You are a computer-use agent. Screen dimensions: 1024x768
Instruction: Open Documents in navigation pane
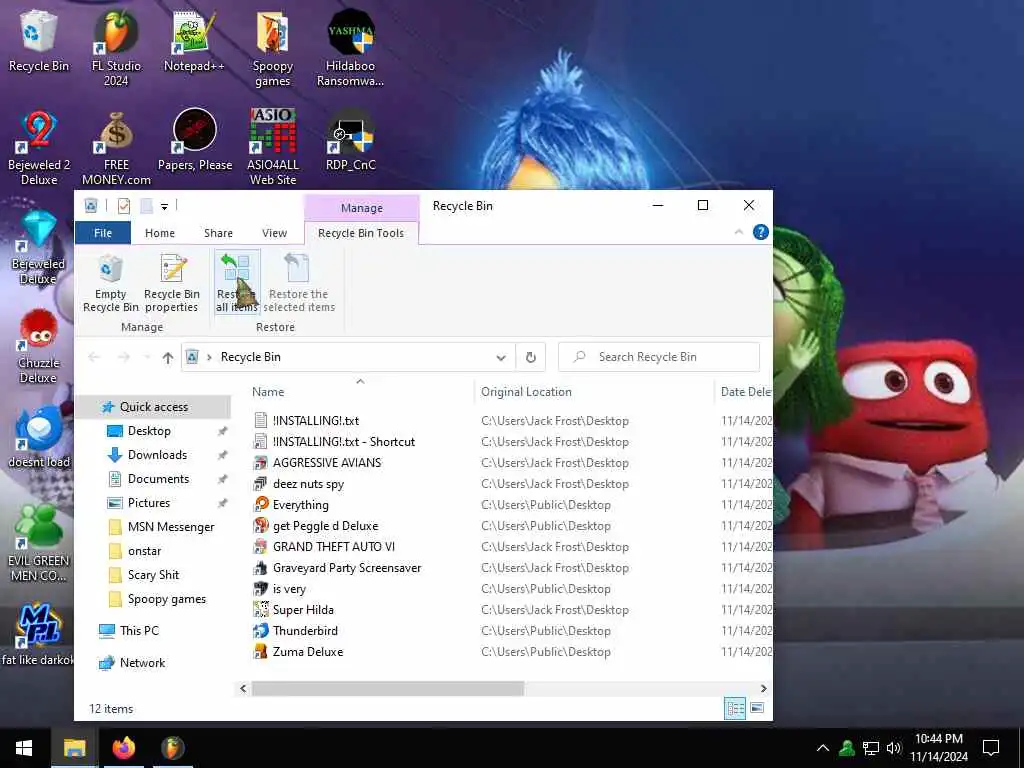coord(158,479)
